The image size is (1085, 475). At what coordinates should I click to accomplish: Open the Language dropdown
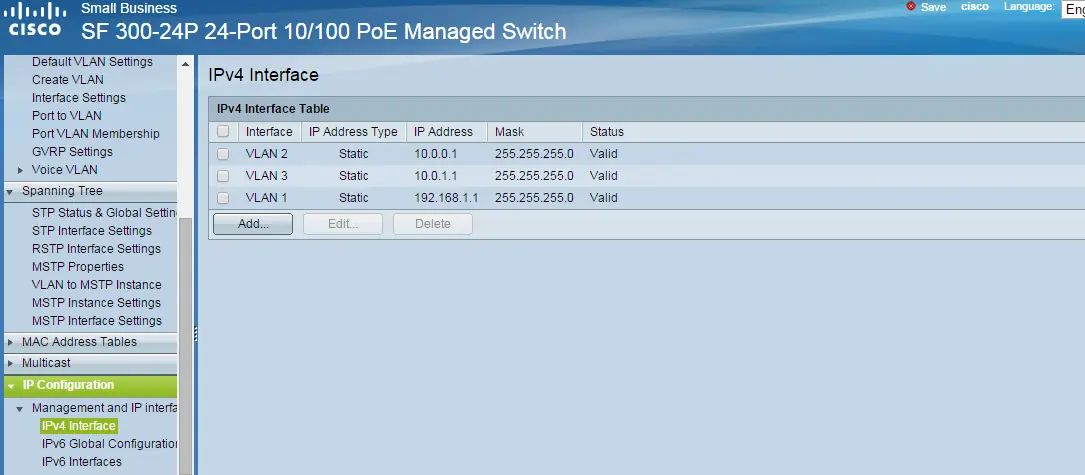pyautogui.click(x=1073, y=9)
